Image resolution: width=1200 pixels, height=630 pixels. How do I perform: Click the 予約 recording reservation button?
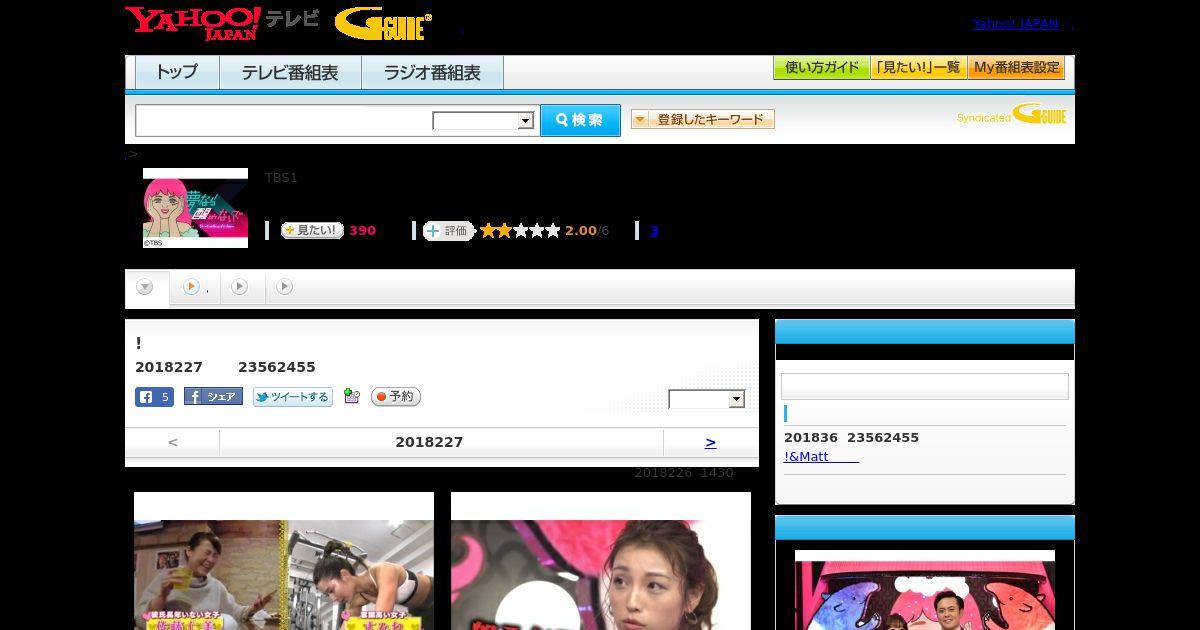pos(396,397)
